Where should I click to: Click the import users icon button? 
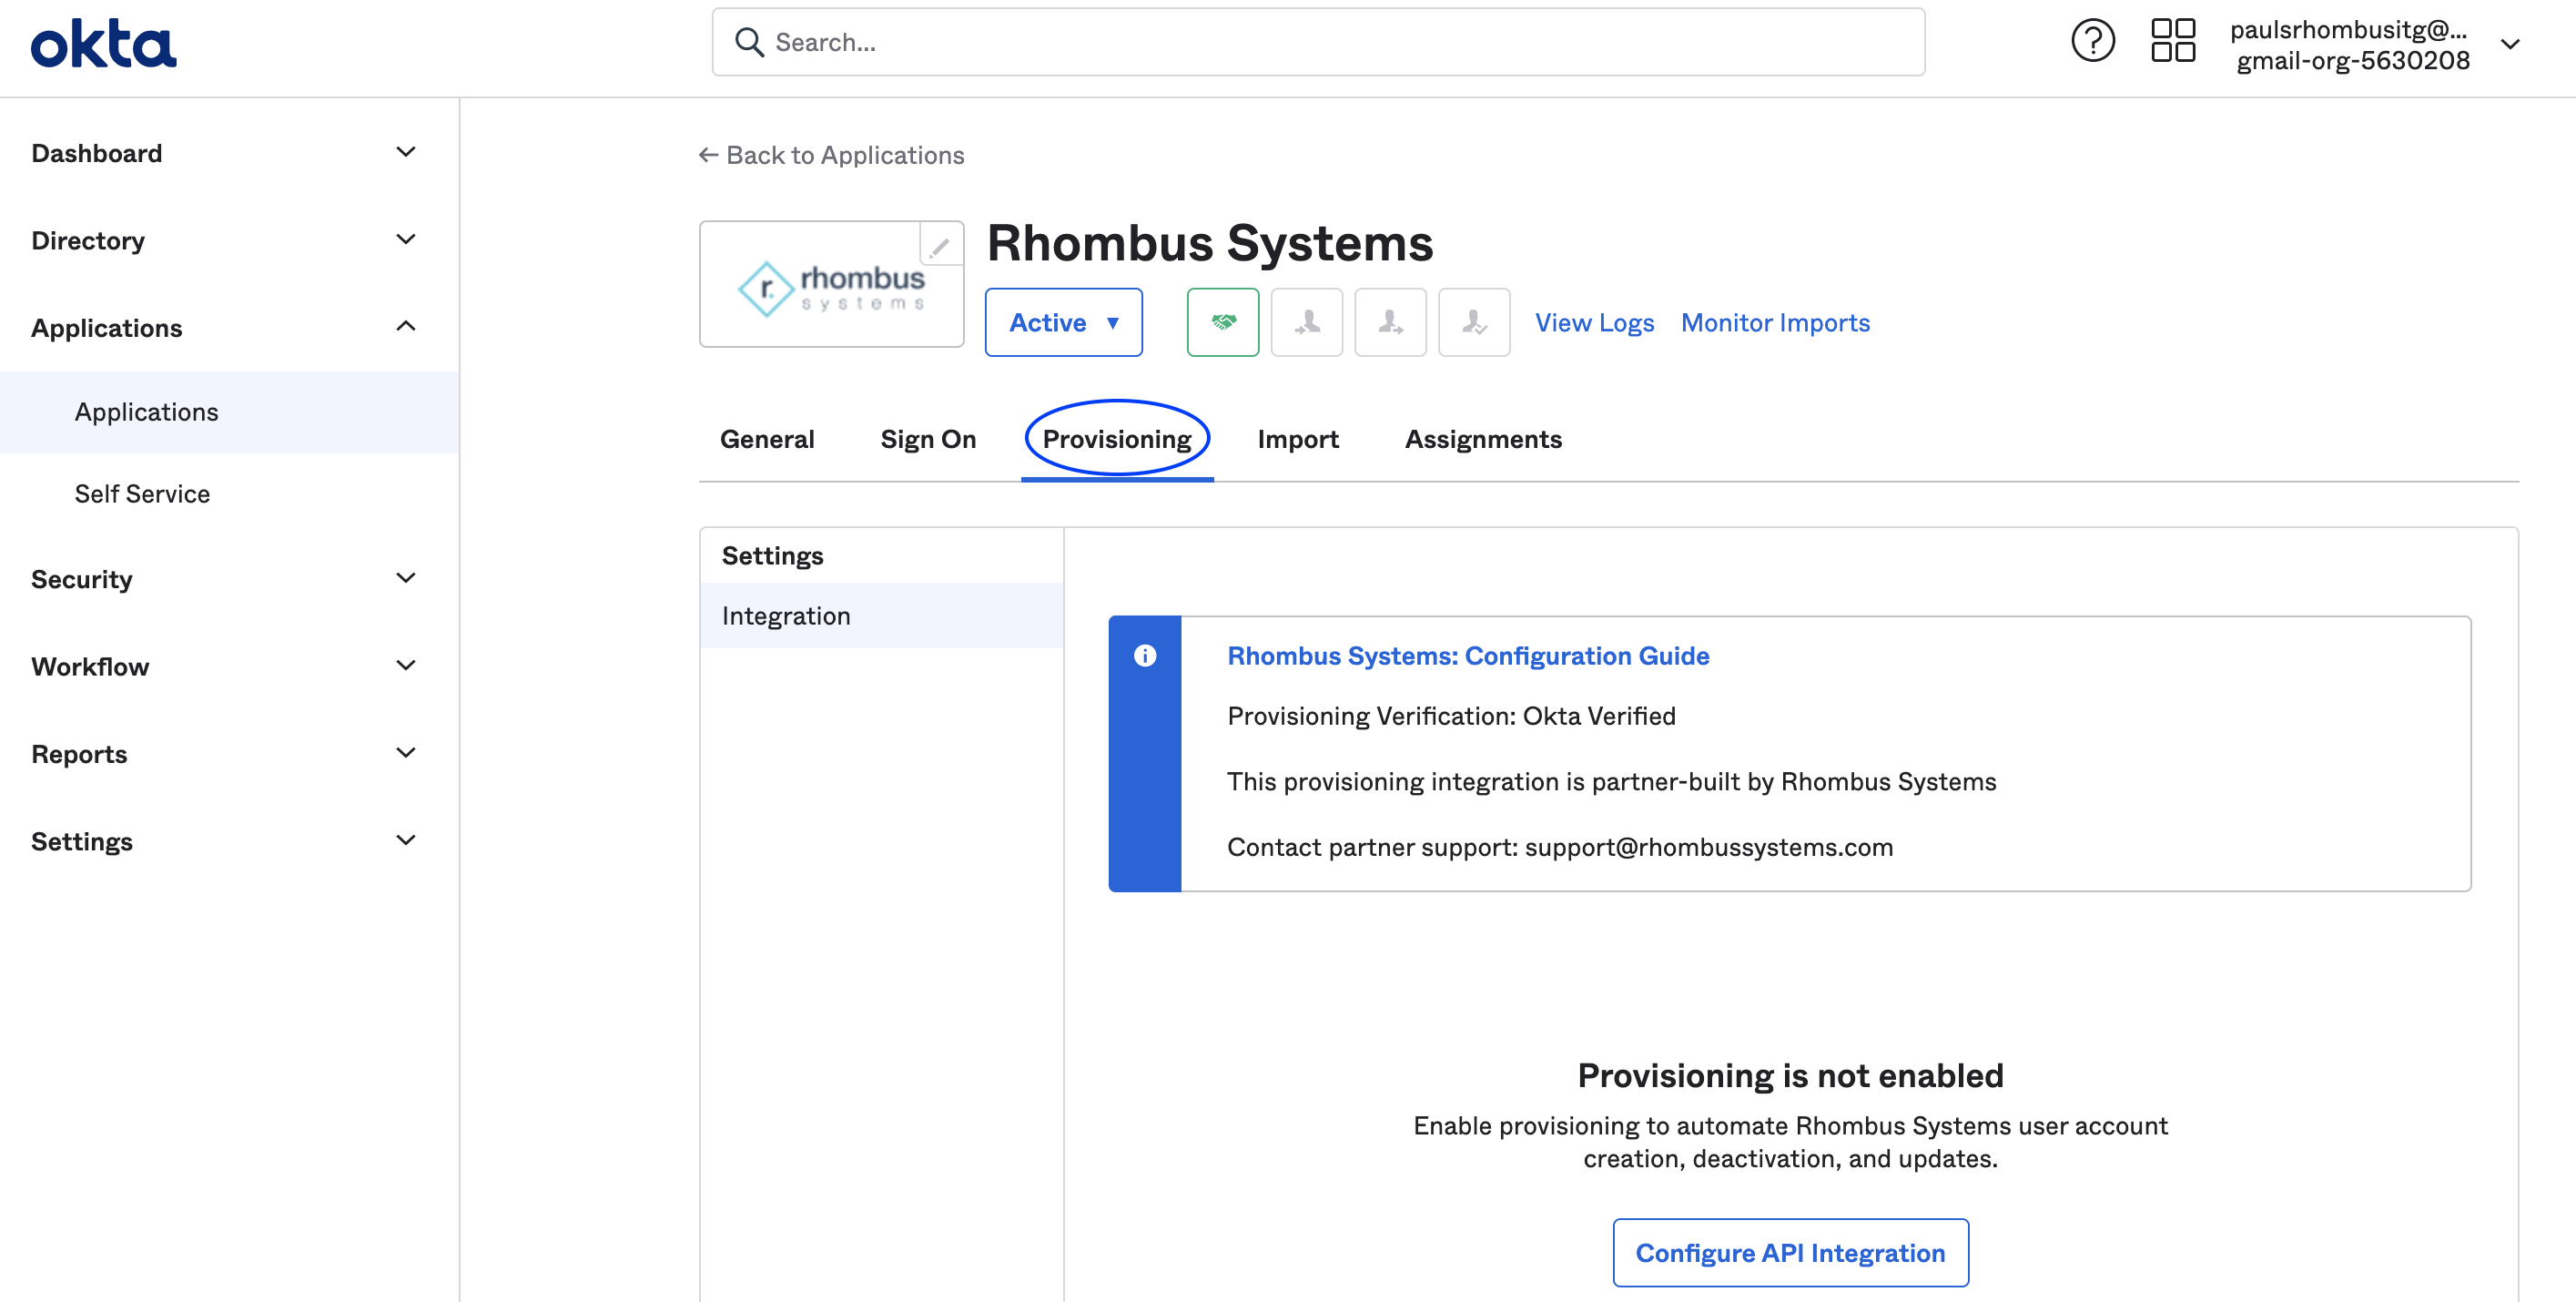tap(1306, 322)
